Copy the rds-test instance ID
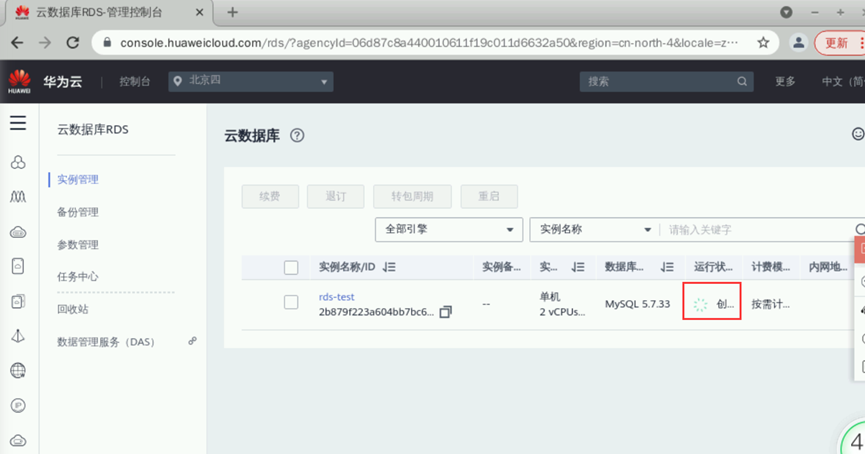The image size is (865, 454). (x=446, y=312)
